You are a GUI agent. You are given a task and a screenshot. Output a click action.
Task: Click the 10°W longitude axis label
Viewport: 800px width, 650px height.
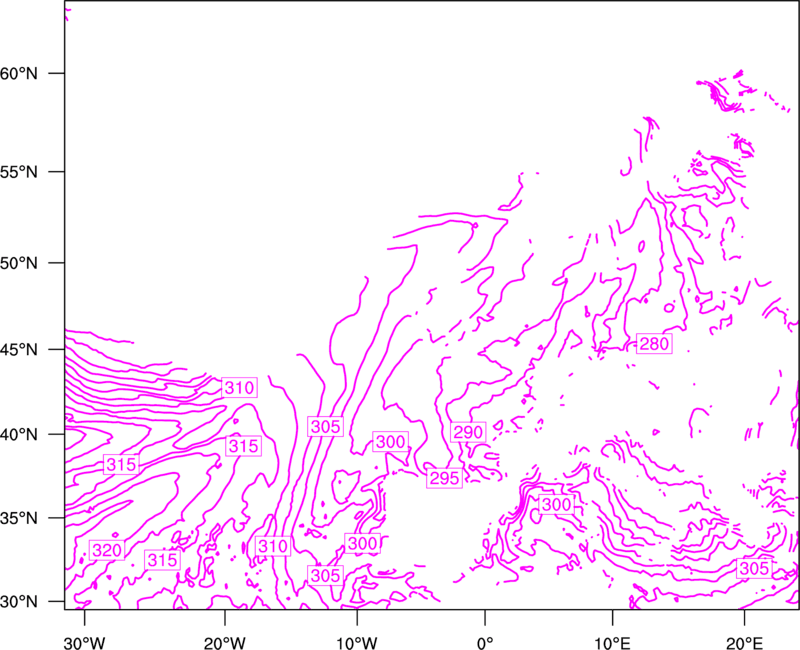point(356,643)
